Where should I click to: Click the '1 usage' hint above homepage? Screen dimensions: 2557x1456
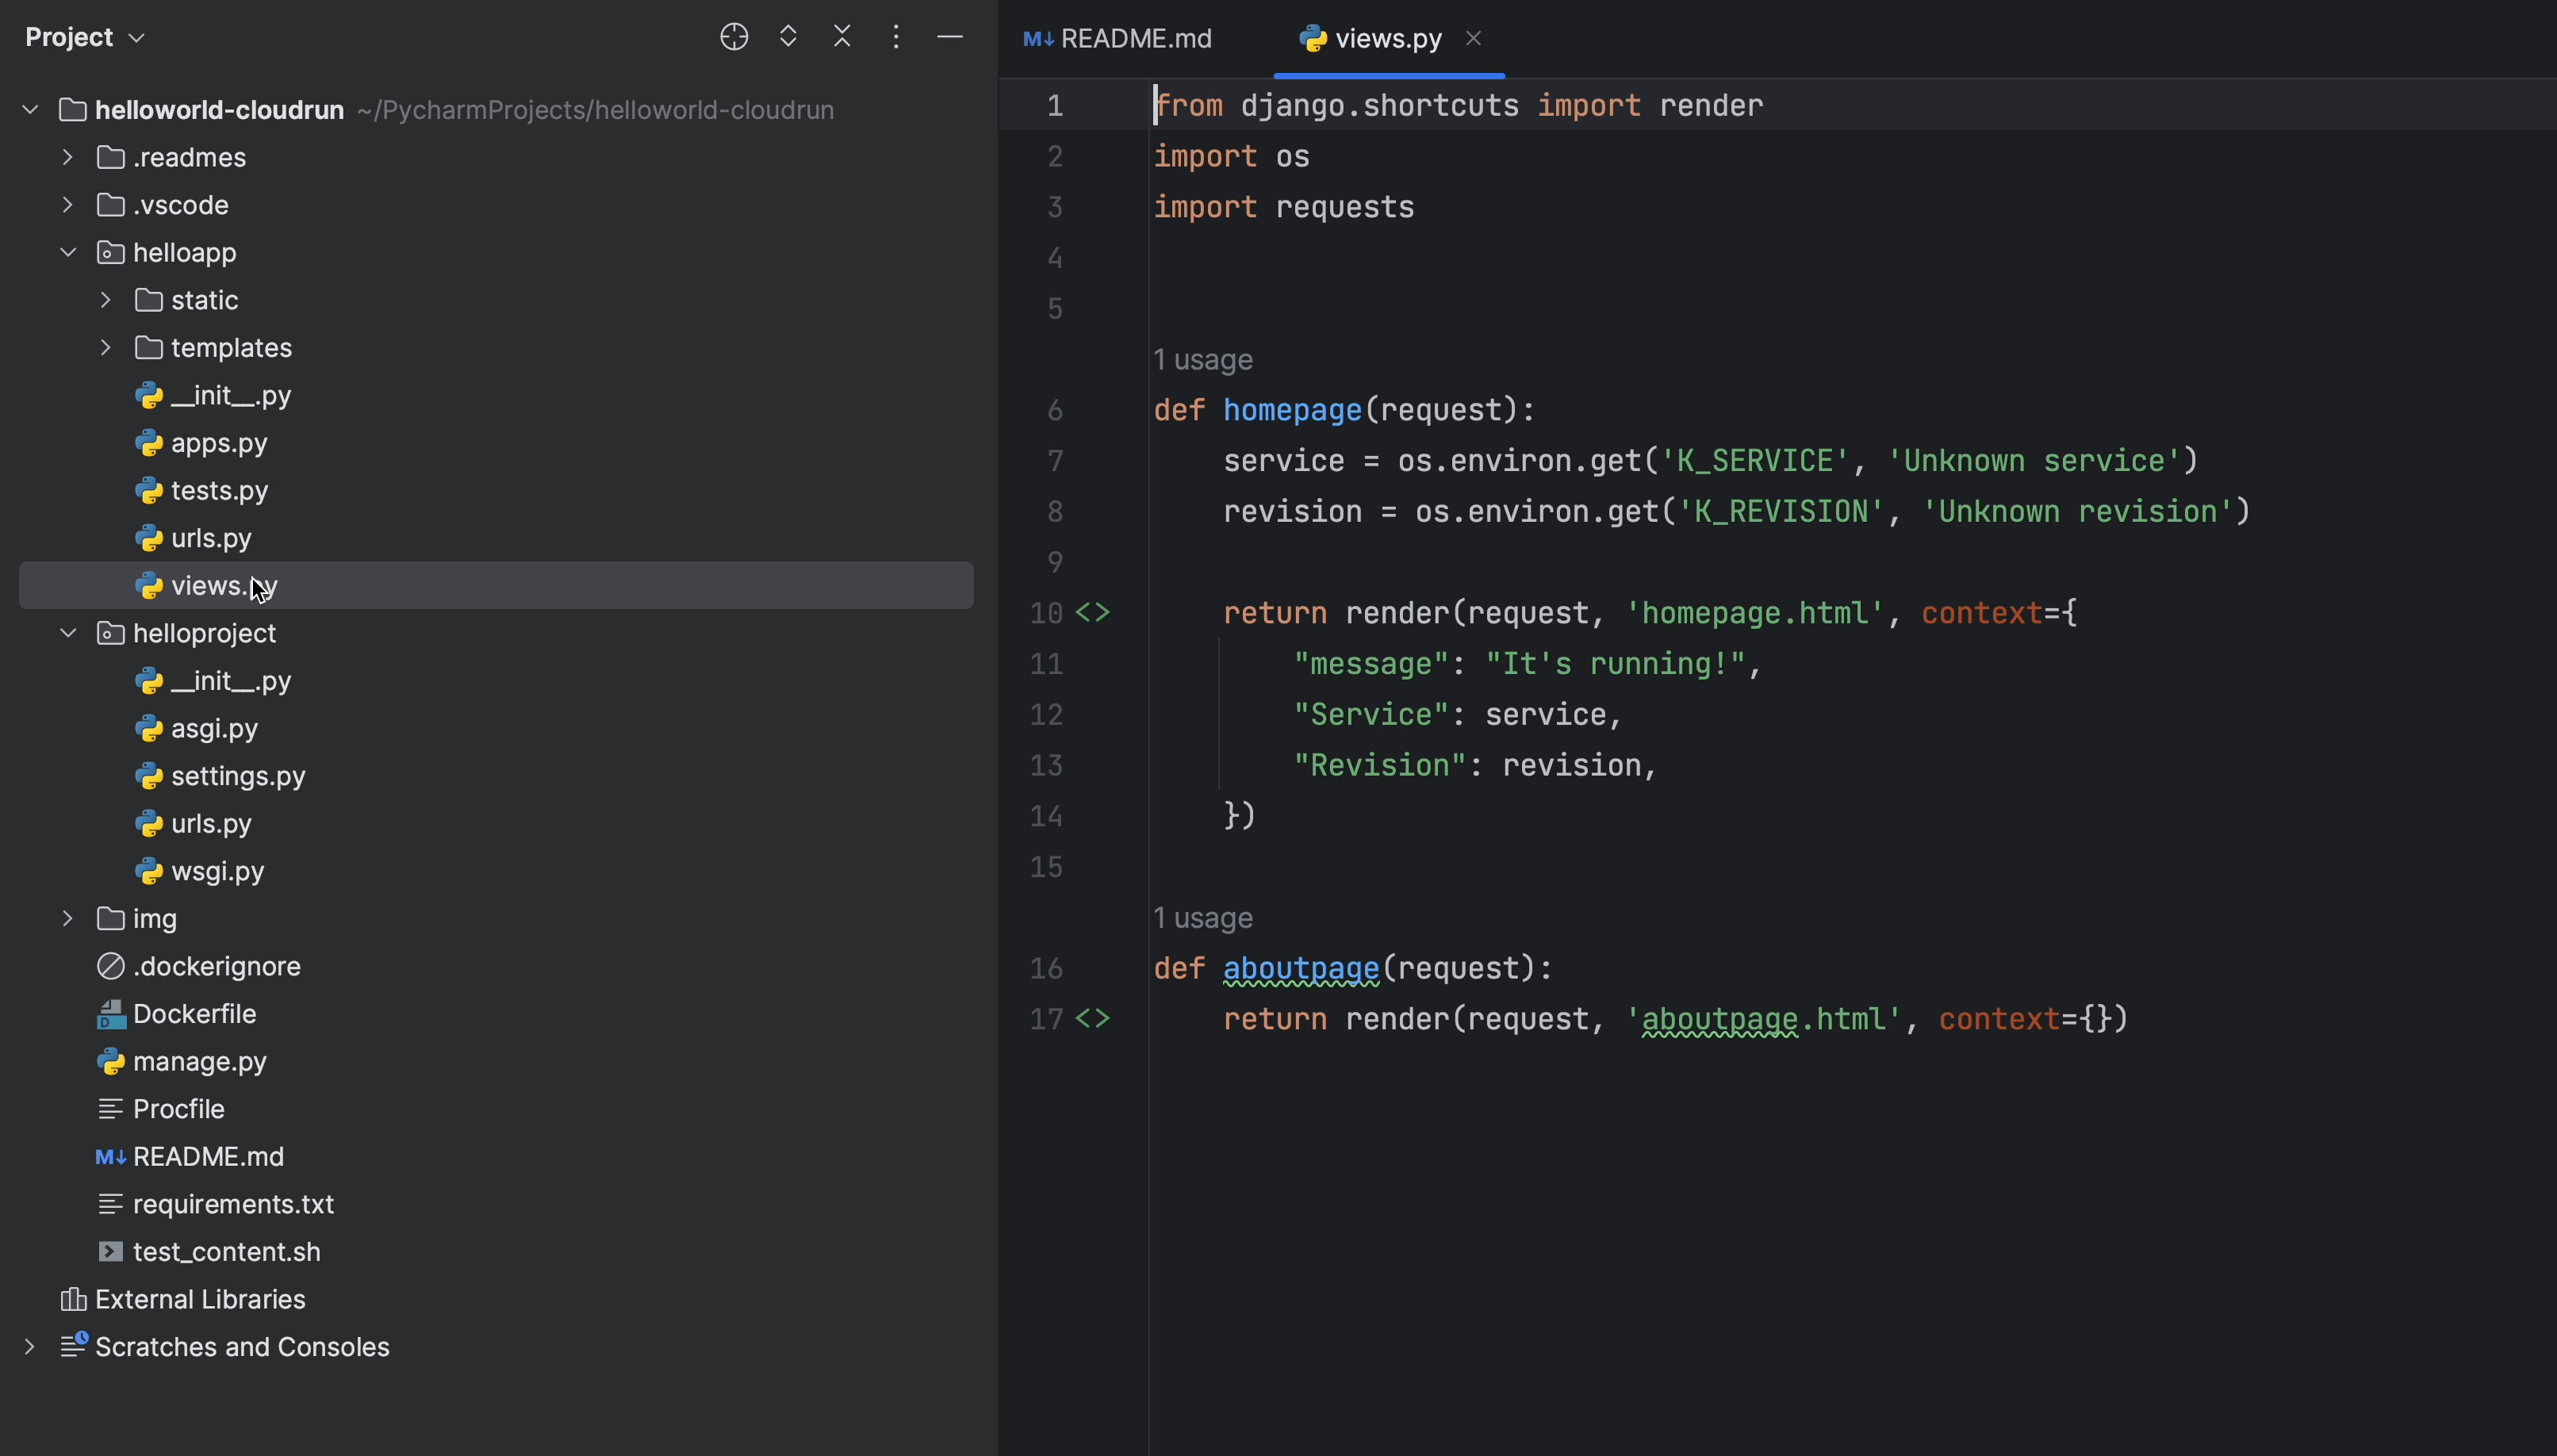point(1203,360)
